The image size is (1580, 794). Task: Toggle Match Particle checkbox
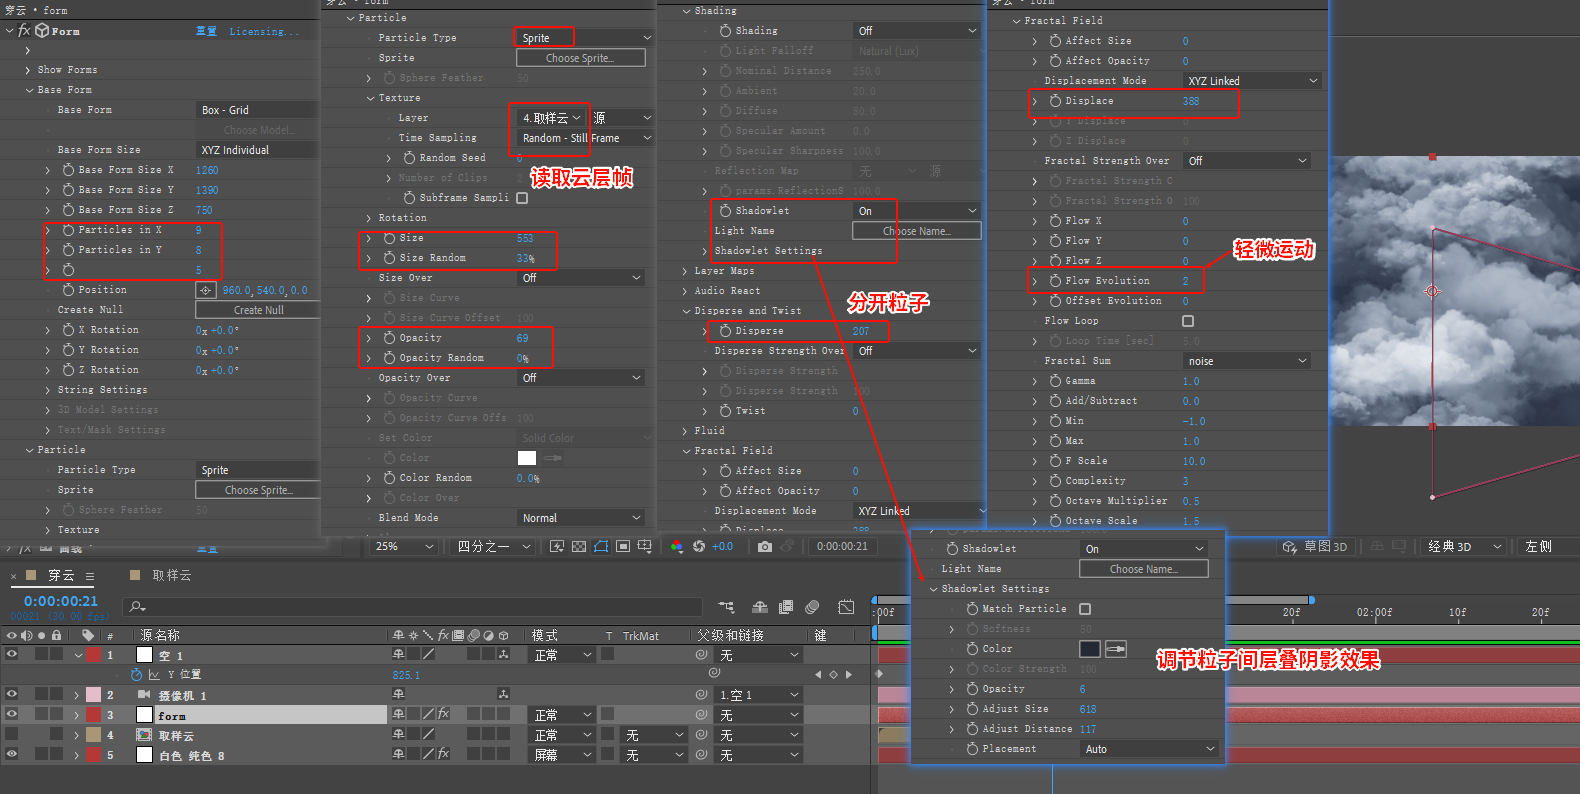(x=1085, y=609)
